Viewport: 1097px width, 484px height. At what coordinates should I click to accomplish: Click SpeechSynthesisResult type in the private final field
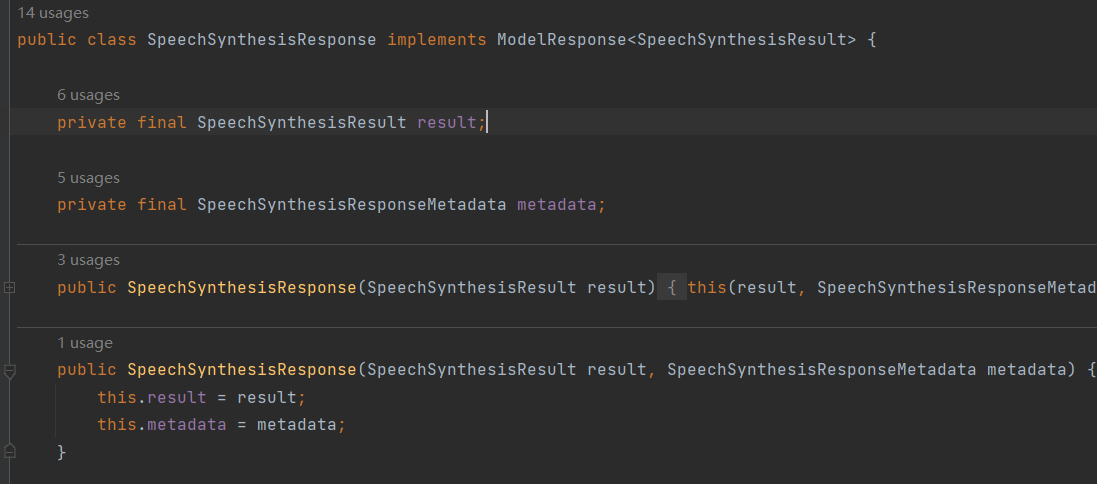tap(302, 122)
